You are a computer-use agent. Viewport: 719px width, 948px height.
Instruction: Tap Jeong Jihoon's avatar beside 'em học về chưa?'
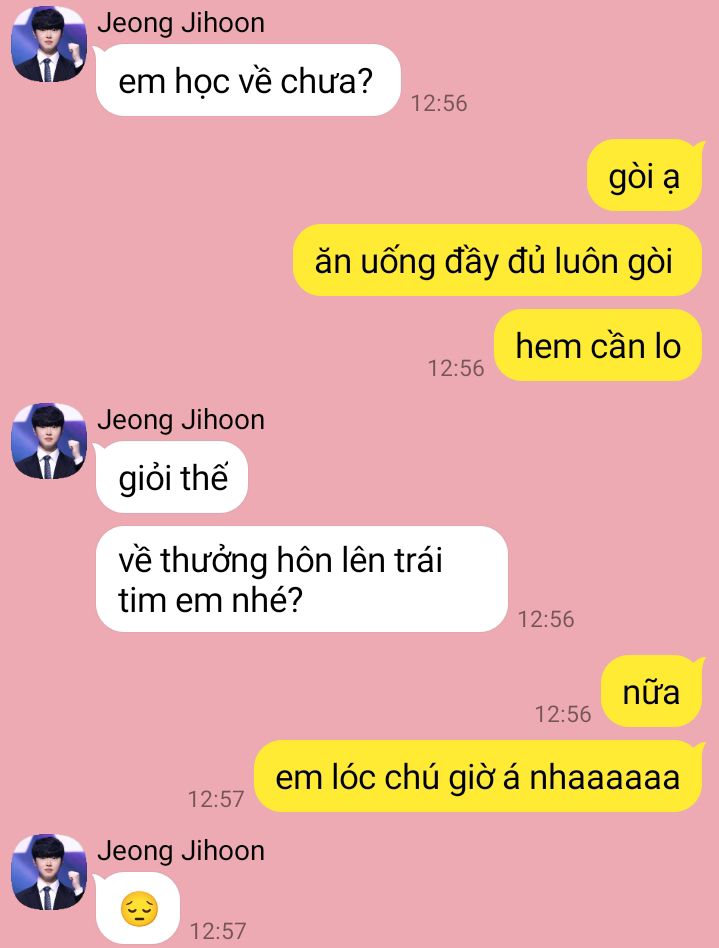pyautogui.click(x=49, y=44)
